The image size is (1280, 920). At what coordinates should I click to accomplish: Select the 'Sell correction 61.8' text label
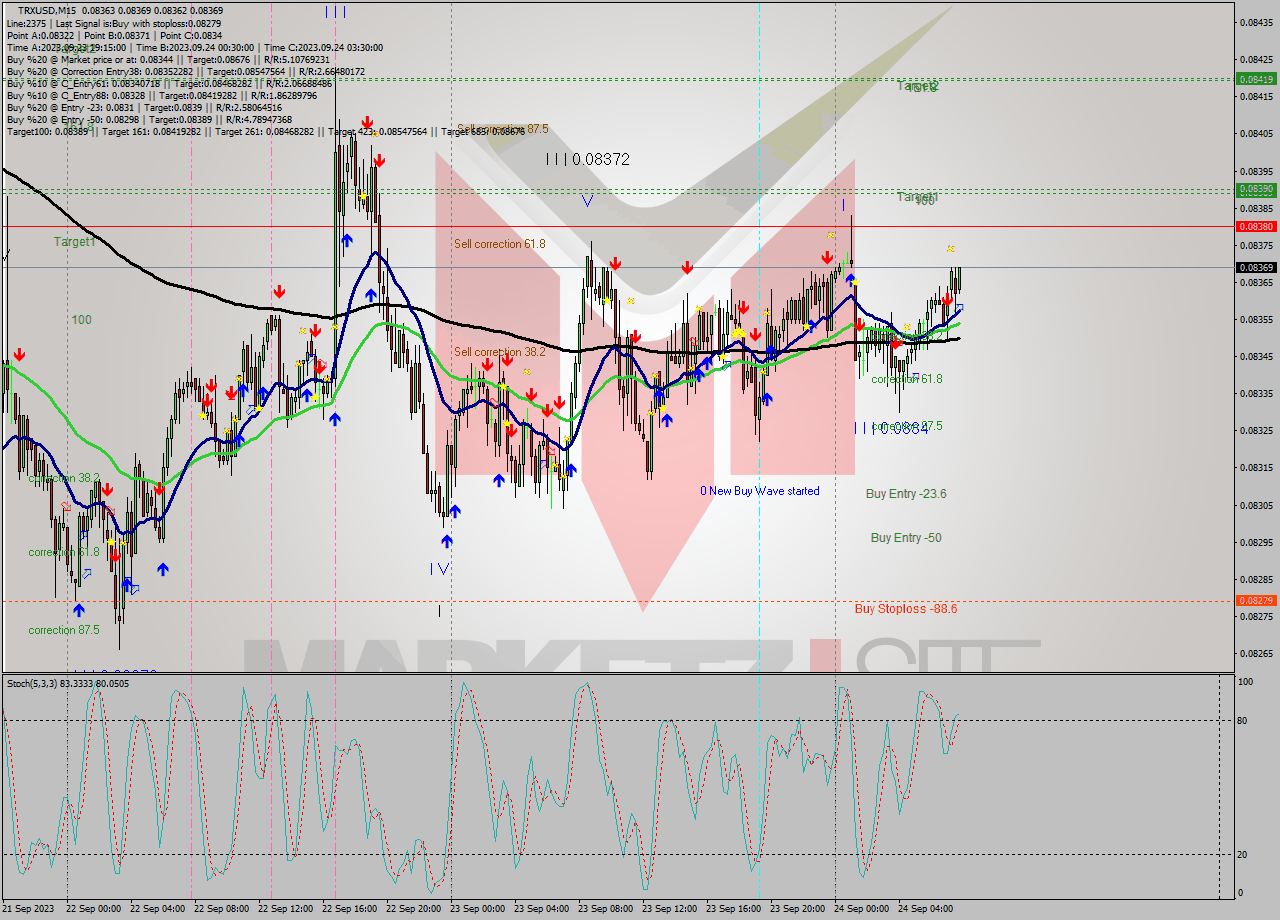[500, 243]
